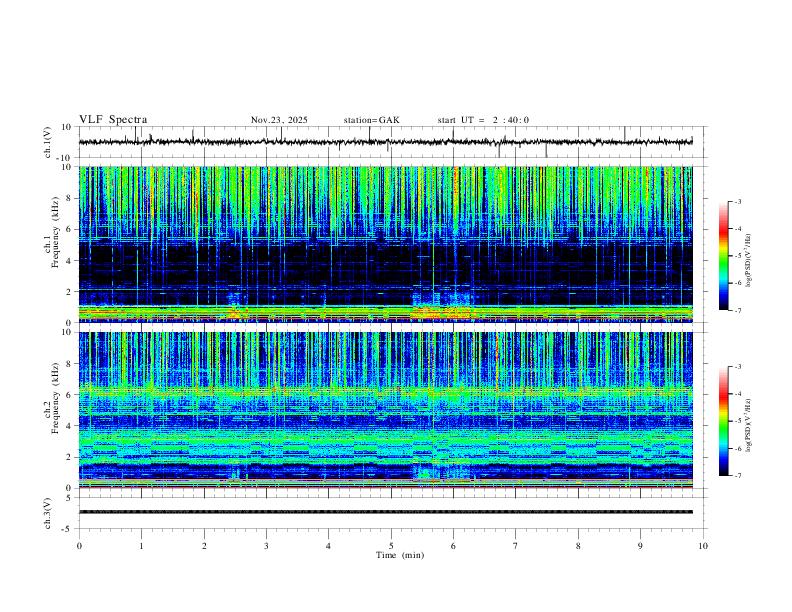Viewport: 792px width, 612px height.
Task: Click time axis tick label "4"
Action: [x=328, y=546]
